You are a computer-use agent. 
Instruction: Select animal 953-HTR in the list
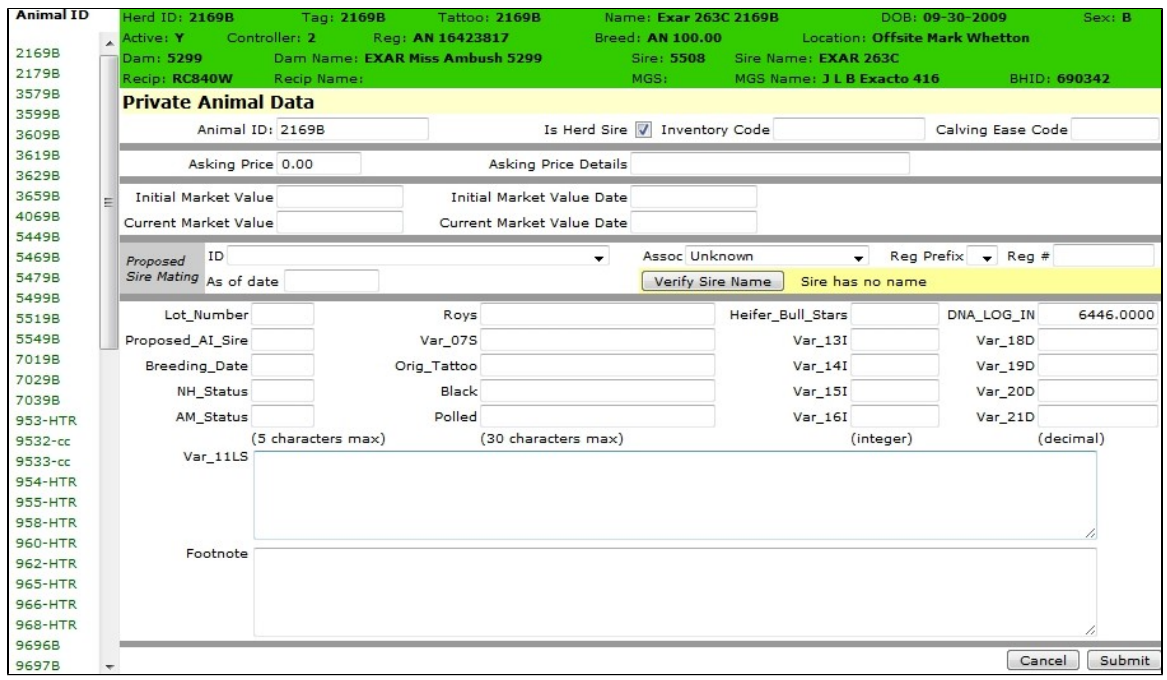point(46,420)
